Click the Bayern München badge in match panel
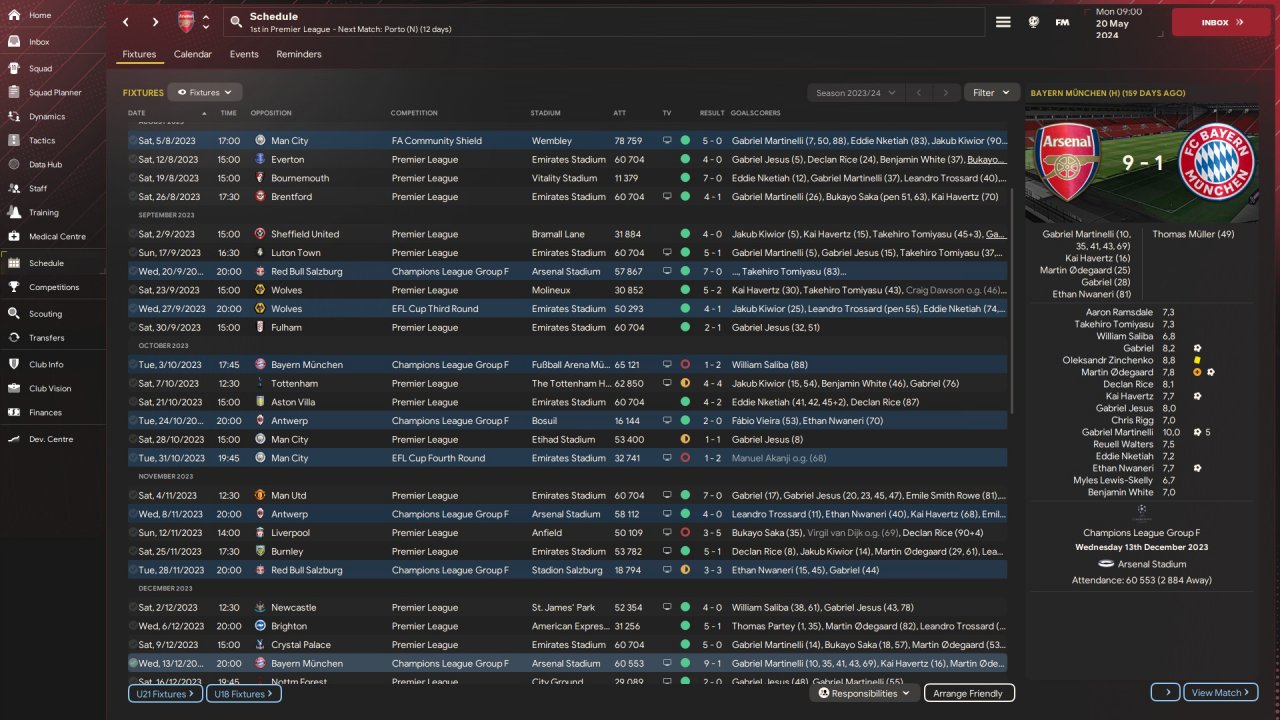 point(1217,162)
